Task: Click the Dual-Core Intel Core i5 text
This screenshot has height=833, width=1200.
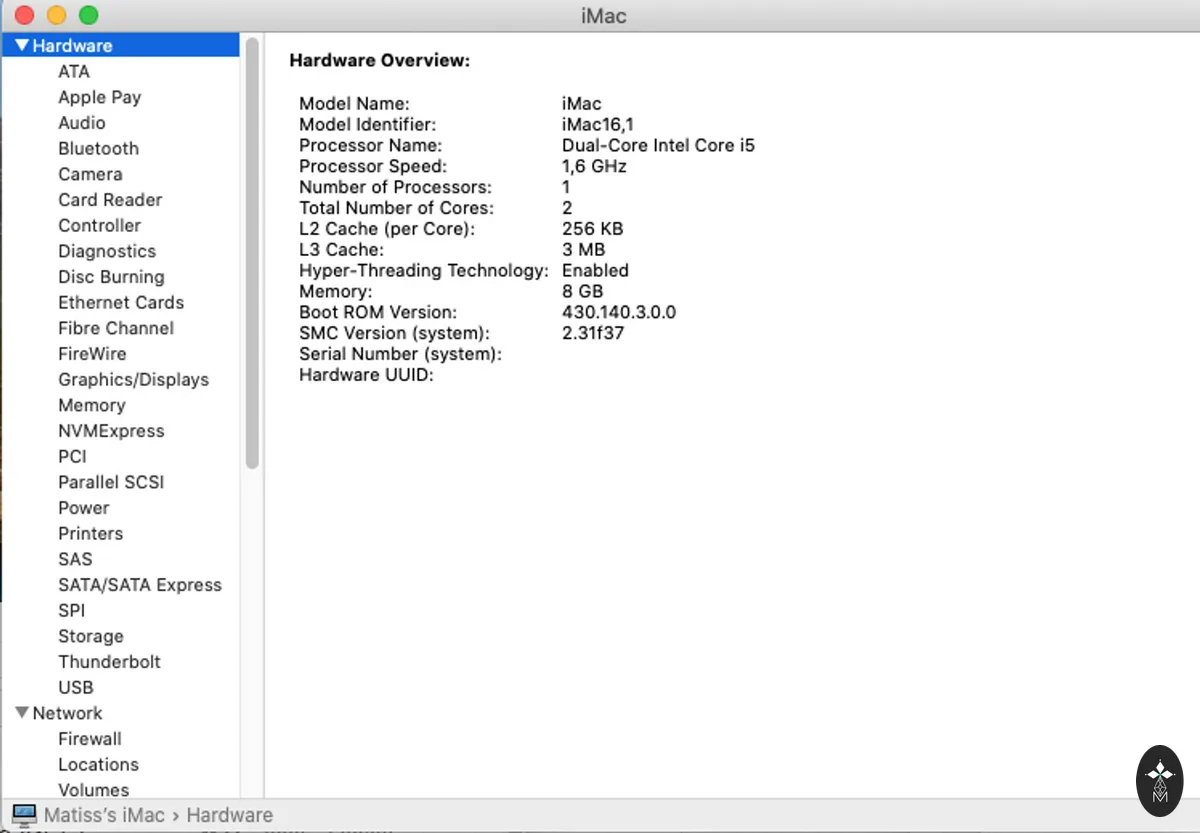Action: (658, 146)
